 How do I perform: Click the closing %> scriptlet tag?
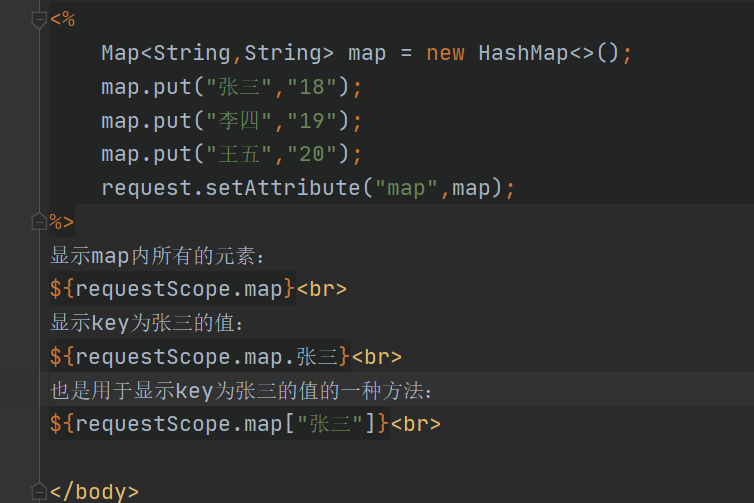(62, 222)
